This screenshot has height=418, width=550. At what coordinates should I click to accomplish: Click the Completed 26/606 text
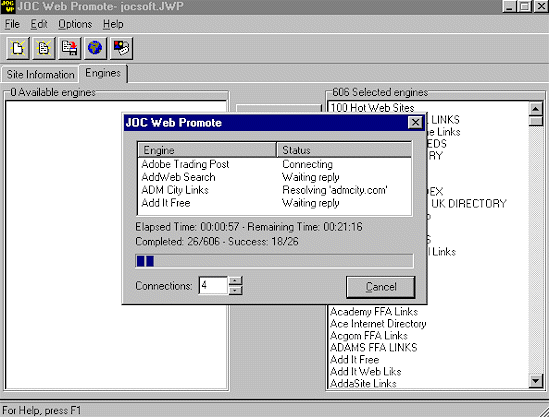(x=177, y=241)
